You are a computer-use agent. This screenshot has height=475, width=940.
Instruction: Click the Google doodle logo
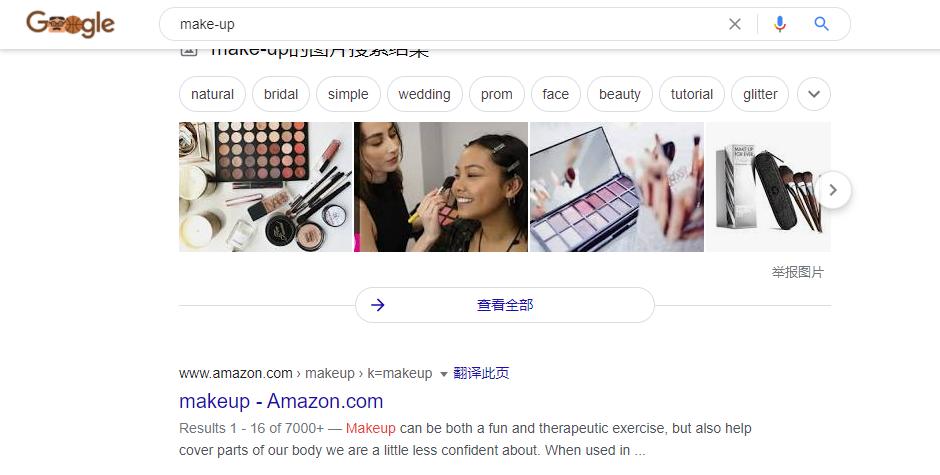[x=70, y=24]
